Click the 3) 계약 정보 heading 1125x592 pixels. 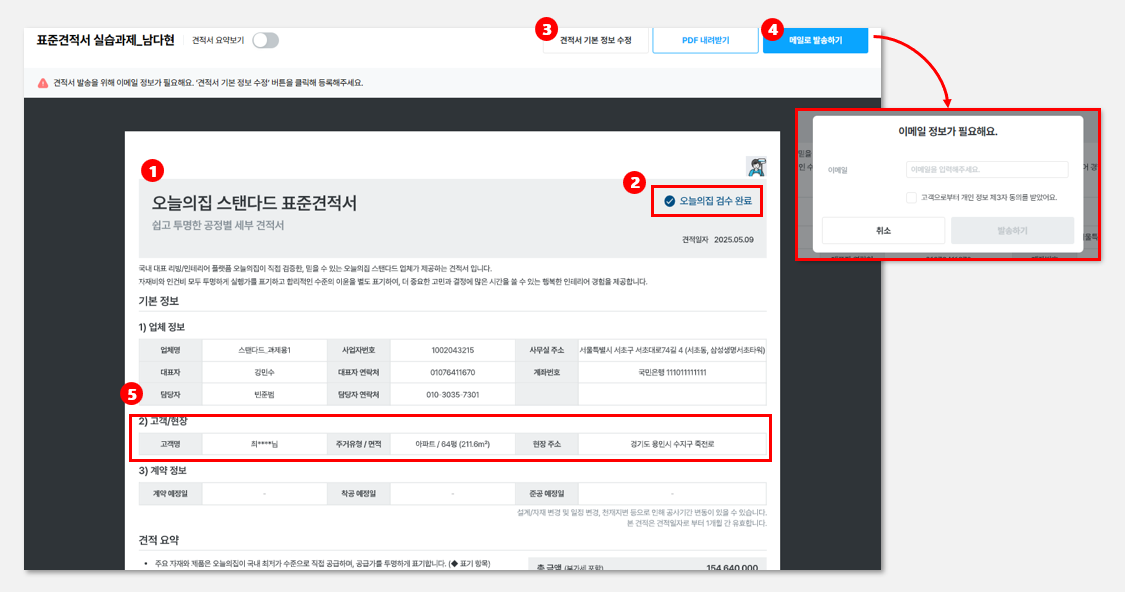(x=162, y=471)
